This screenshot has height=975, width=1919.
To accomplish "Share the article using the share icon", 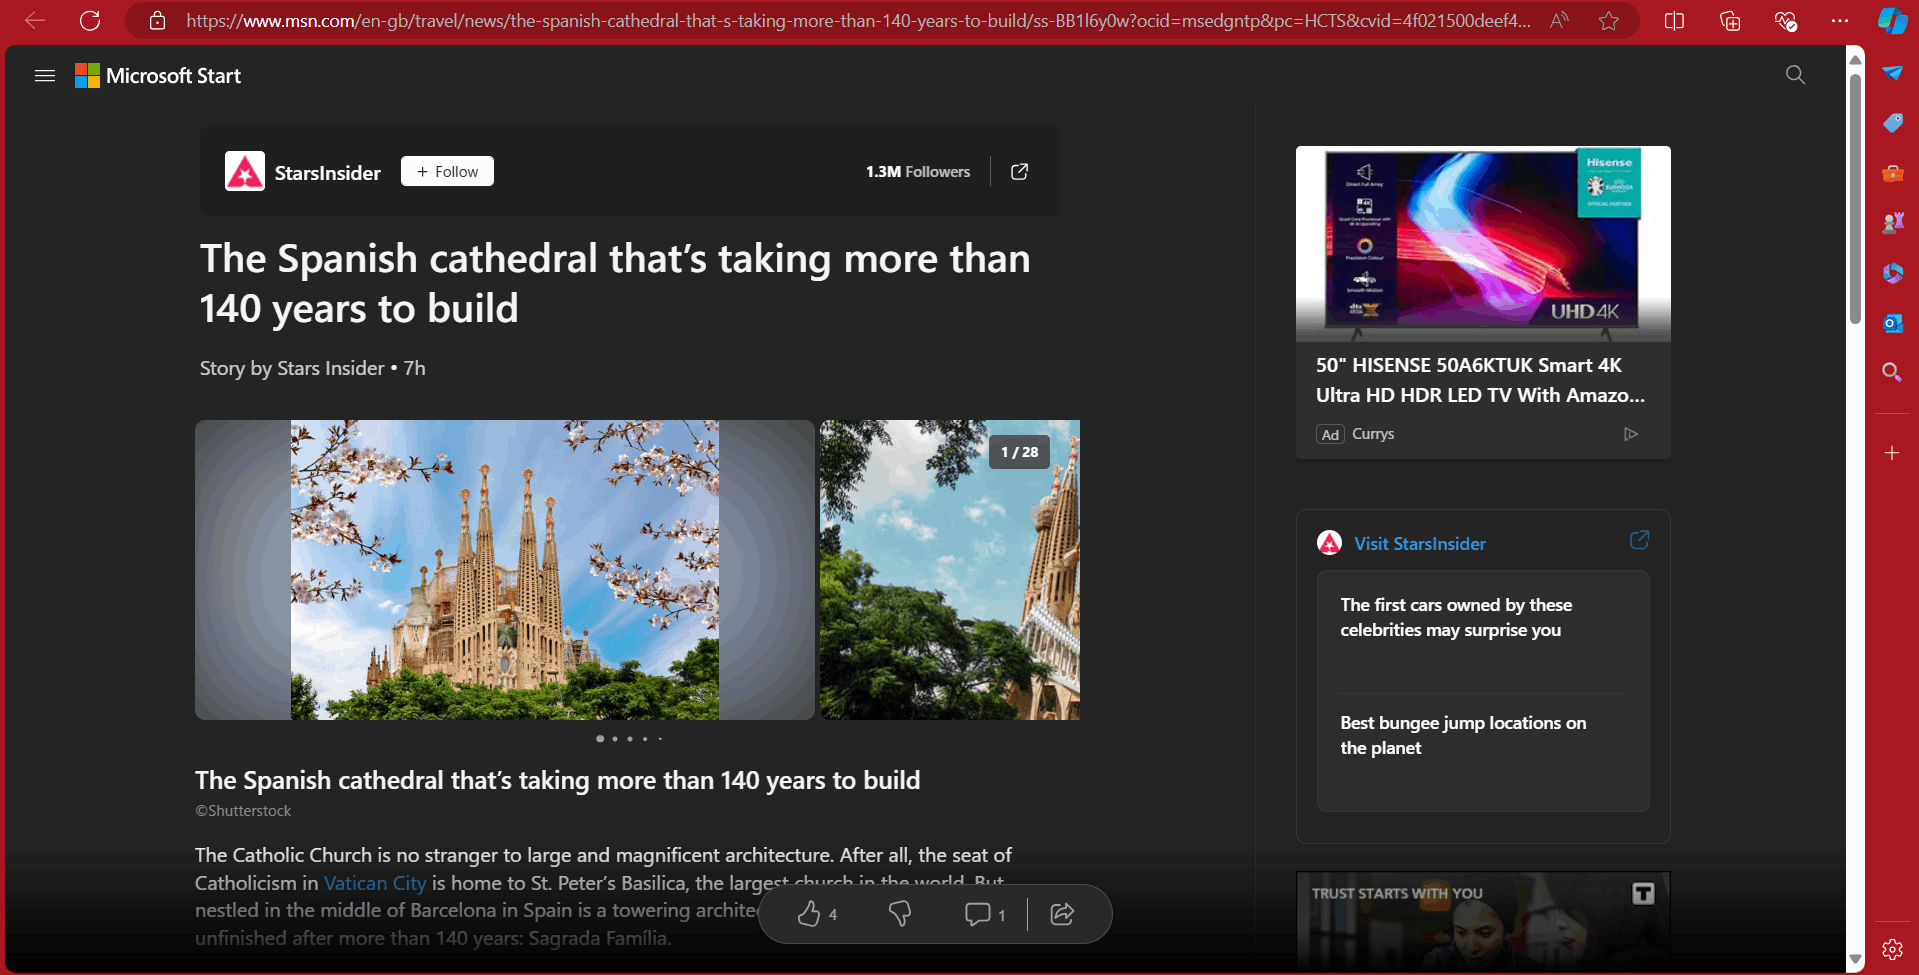I will [1062, 913].
